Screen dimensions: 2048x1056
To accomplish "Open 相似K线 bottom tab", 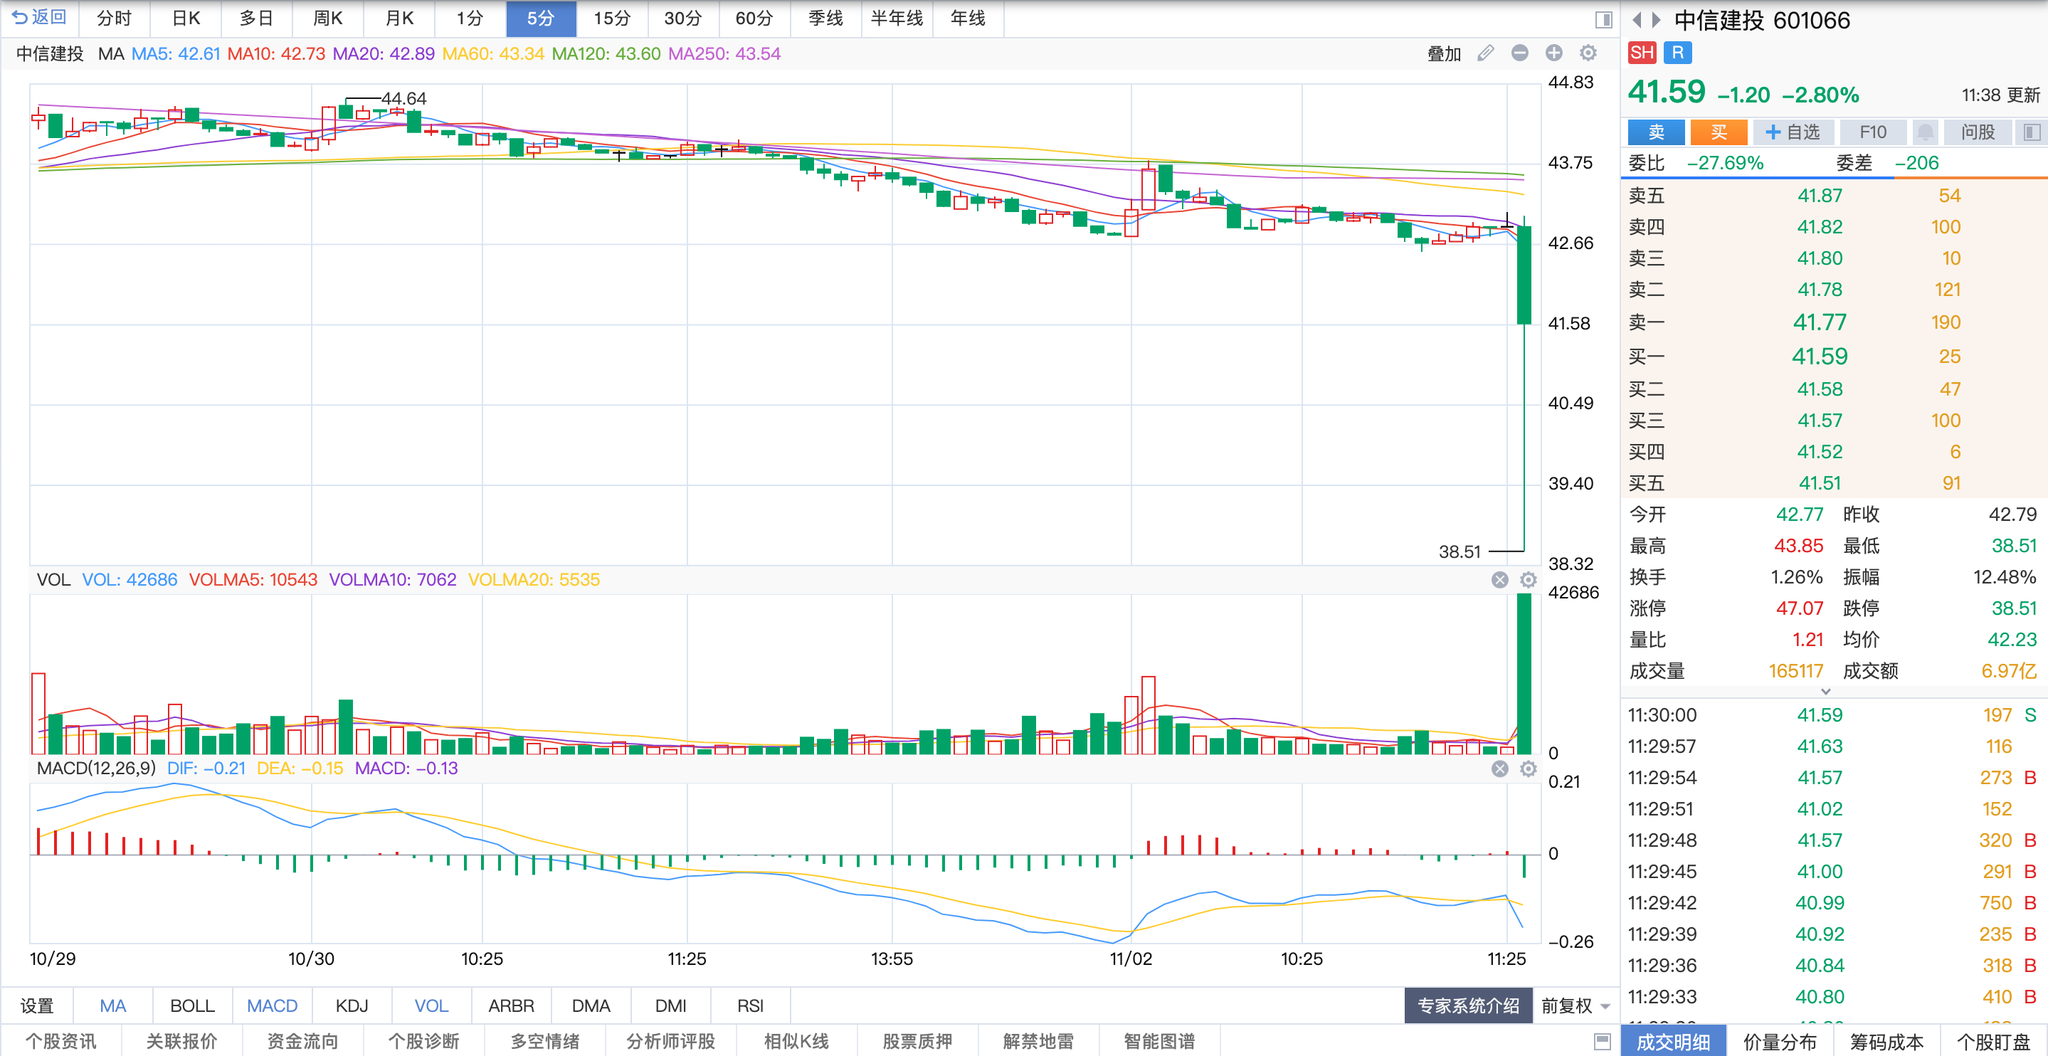I will (796, 1041).
